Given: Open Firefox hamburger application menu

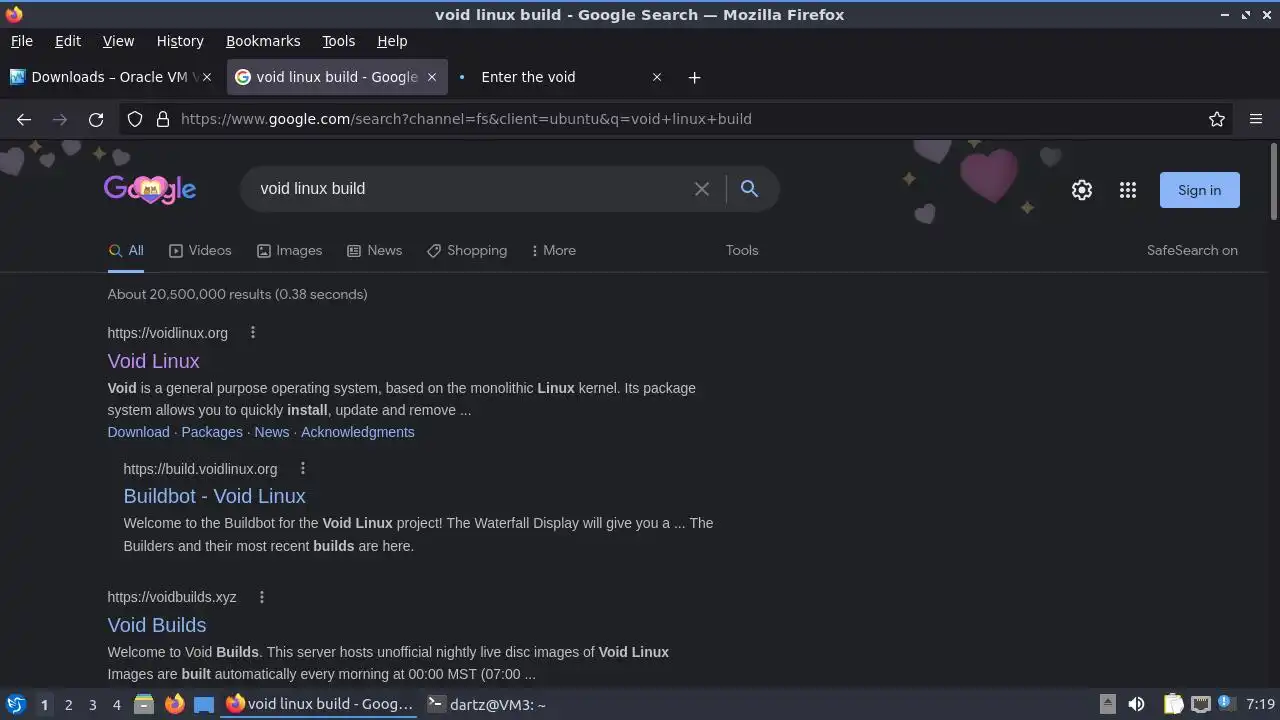Looking at the screenshot, I should (x=1256, y=119).
